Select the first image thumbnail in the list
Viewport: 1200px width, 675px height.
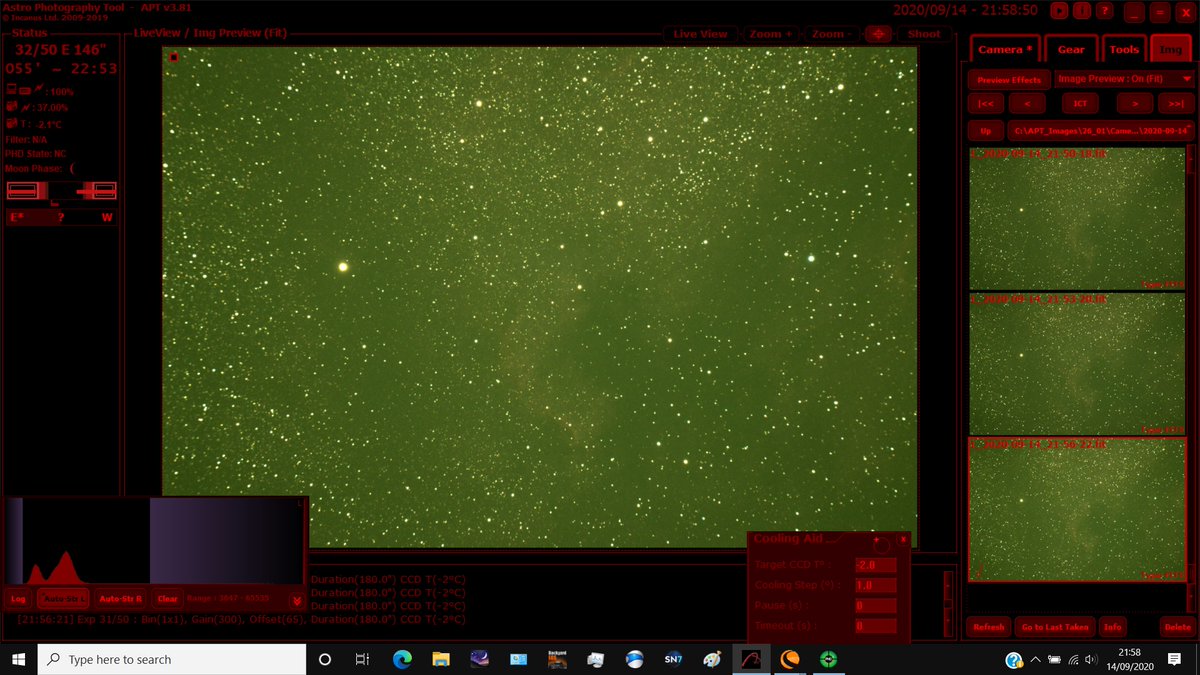pyautogui.click(x=1076, y=219)
